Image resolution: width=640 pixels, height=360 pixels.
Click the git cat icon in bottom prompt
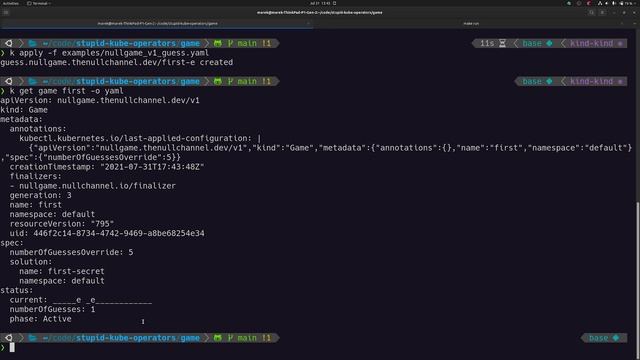click(x=218, y=338)
